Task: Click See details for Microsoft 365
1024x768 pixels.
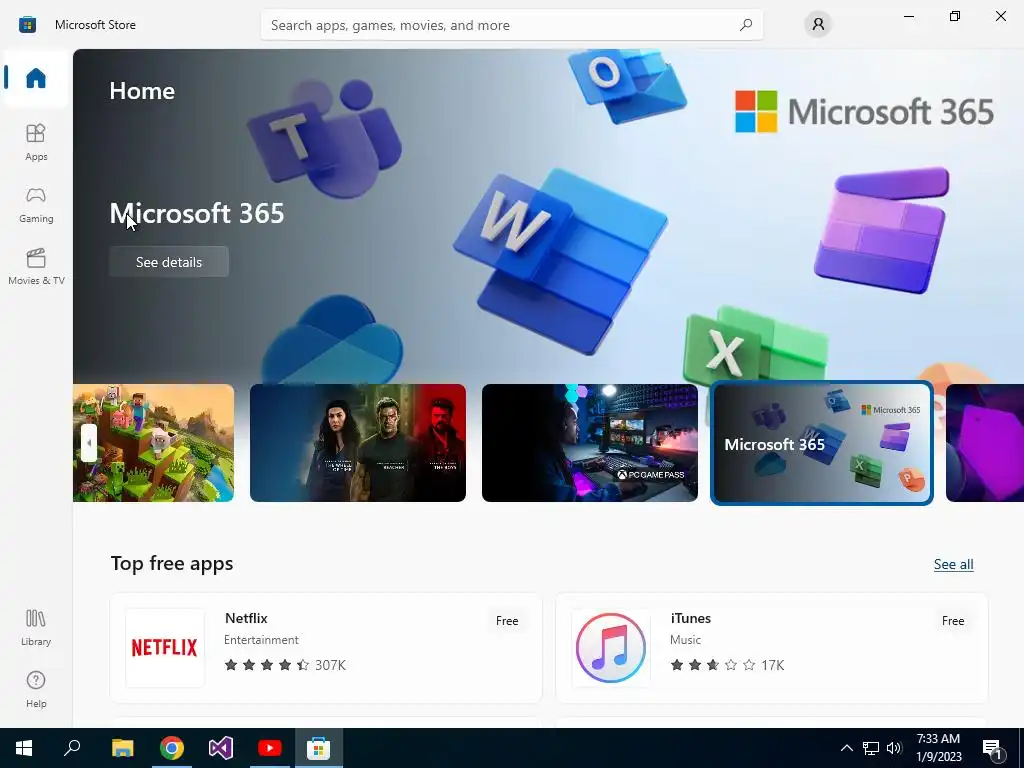Action: coord(168,262)
